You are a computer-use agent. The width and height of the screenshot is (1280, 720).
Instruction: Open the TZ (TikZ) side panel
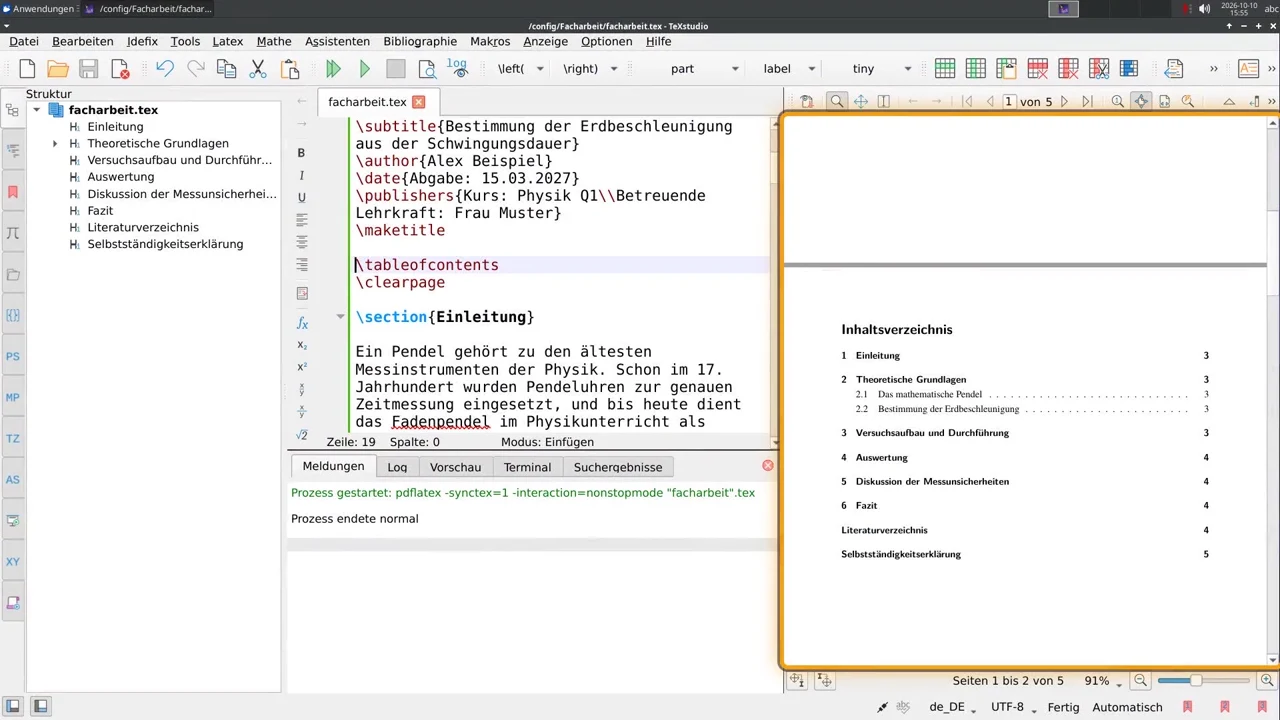point(13,439)
